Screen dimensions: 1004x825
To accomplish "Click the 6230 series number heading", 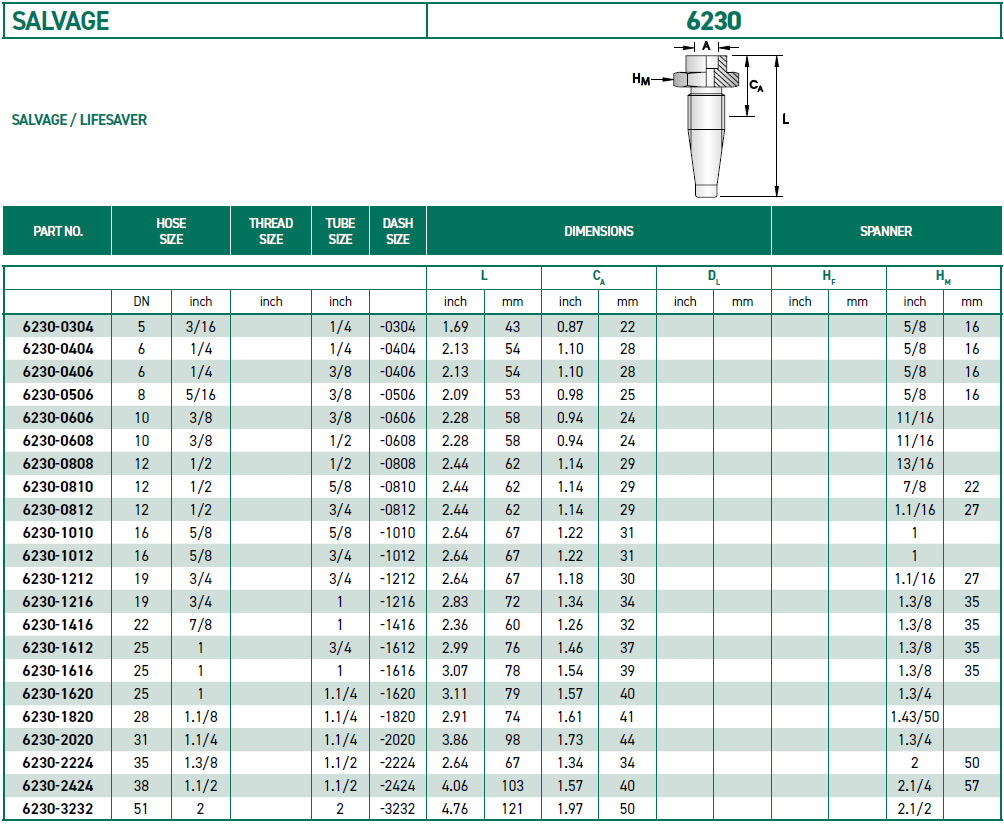I will pyautogui.click(x=713, y=21).
